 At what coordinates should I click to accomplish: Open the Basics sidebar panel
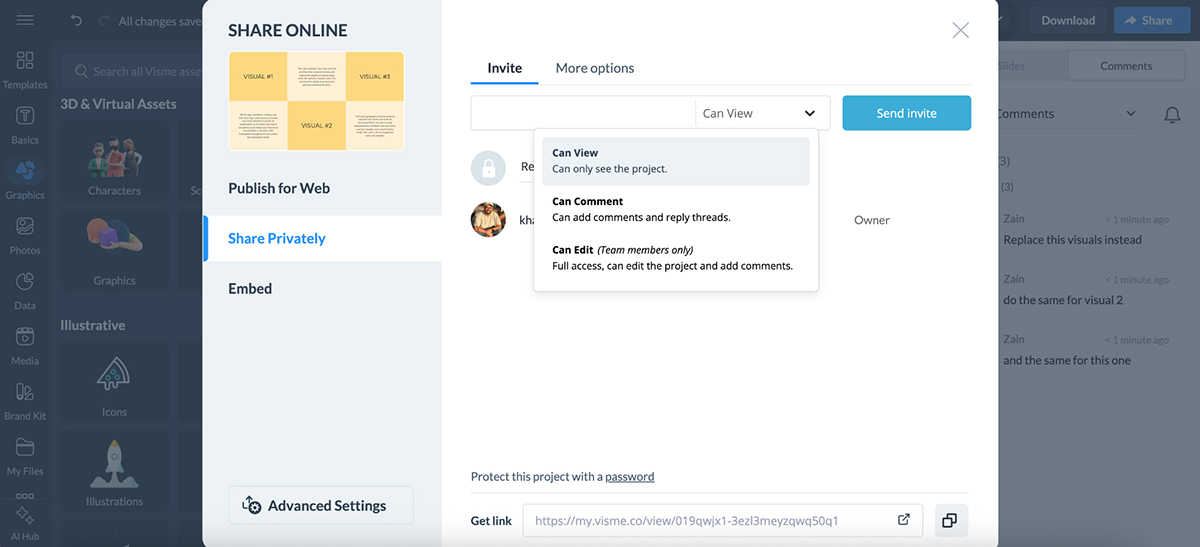25,125
